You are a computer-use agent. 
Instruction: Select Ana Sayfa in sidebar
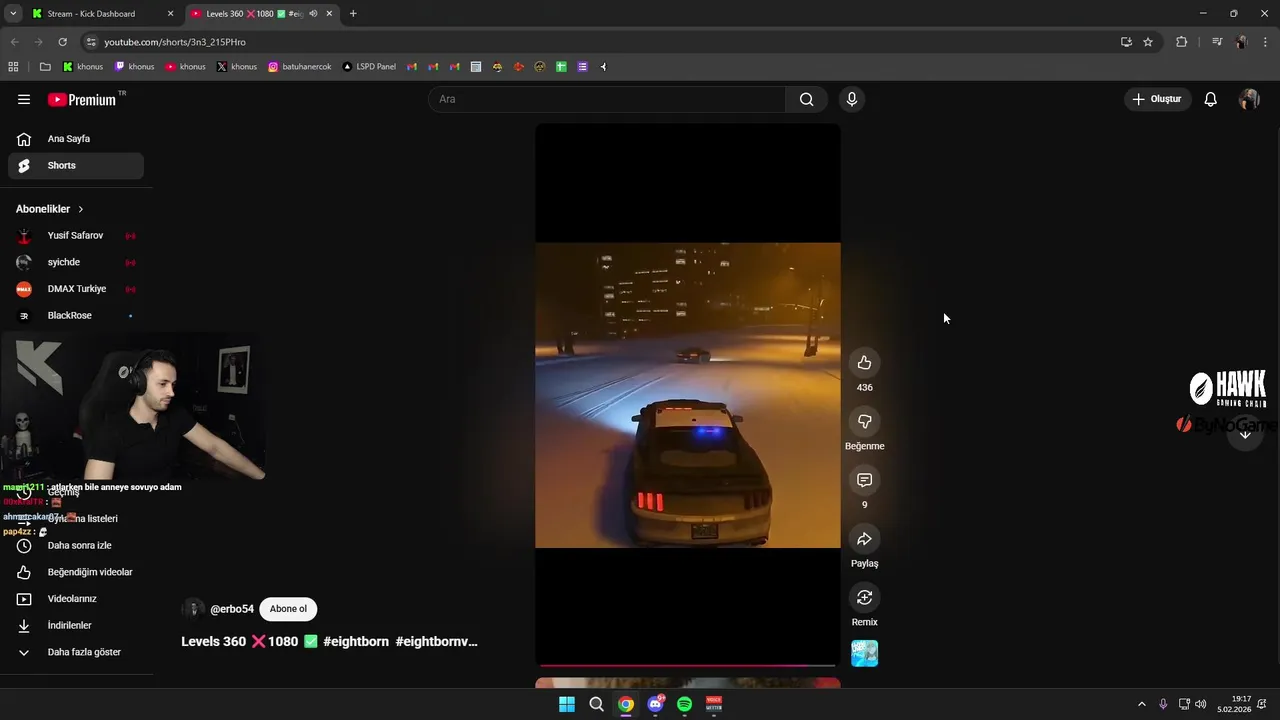pos(76,139)
